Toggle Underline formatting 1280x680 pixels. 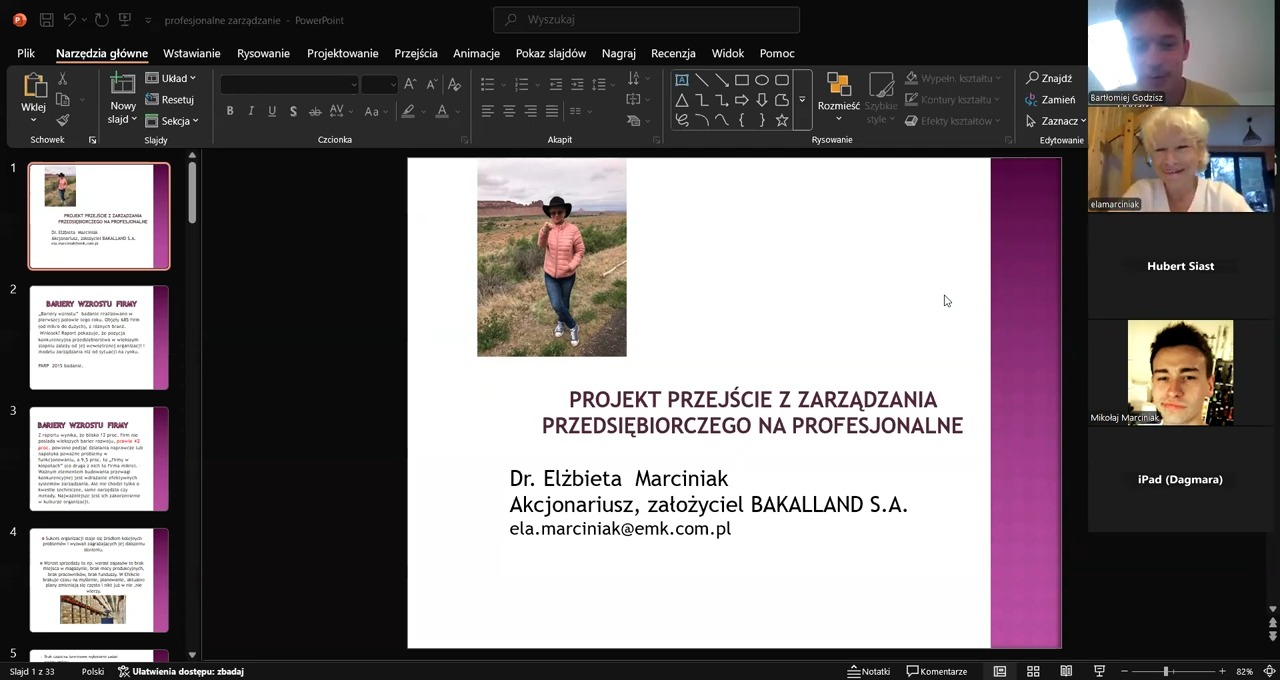pos(272,111)
